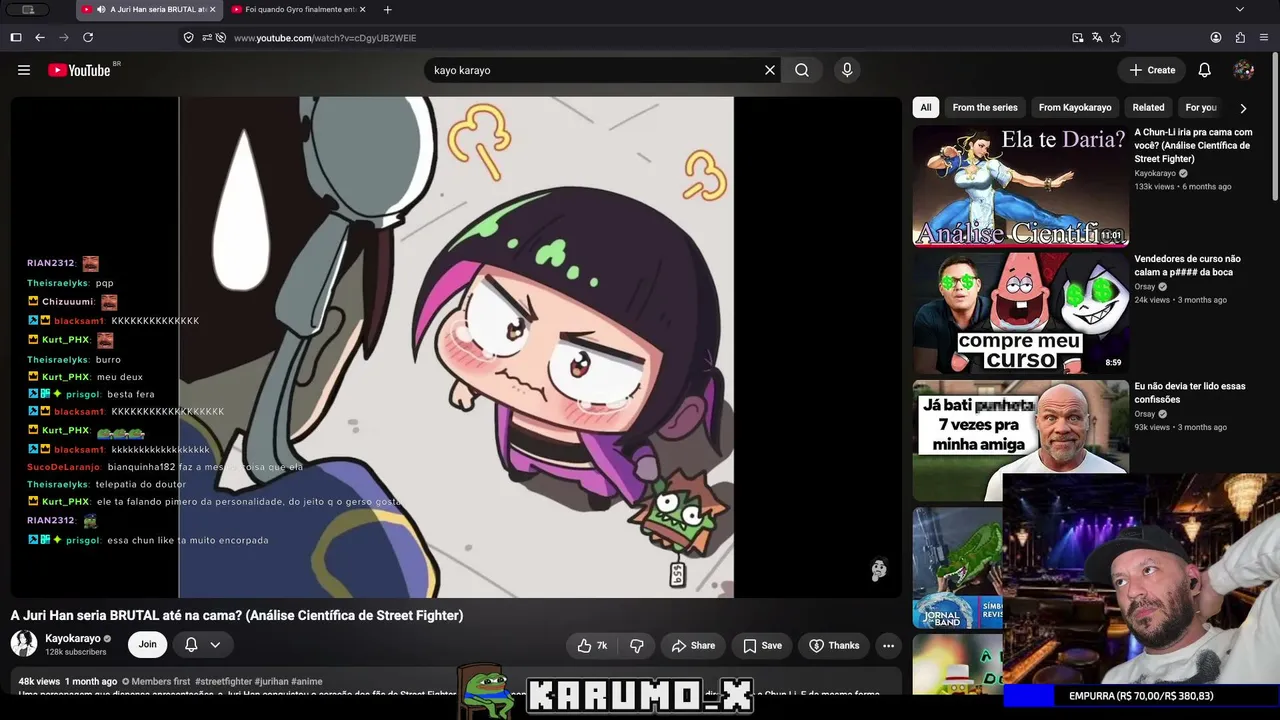Select the 'All' filter chip

(x=926, y=107)
